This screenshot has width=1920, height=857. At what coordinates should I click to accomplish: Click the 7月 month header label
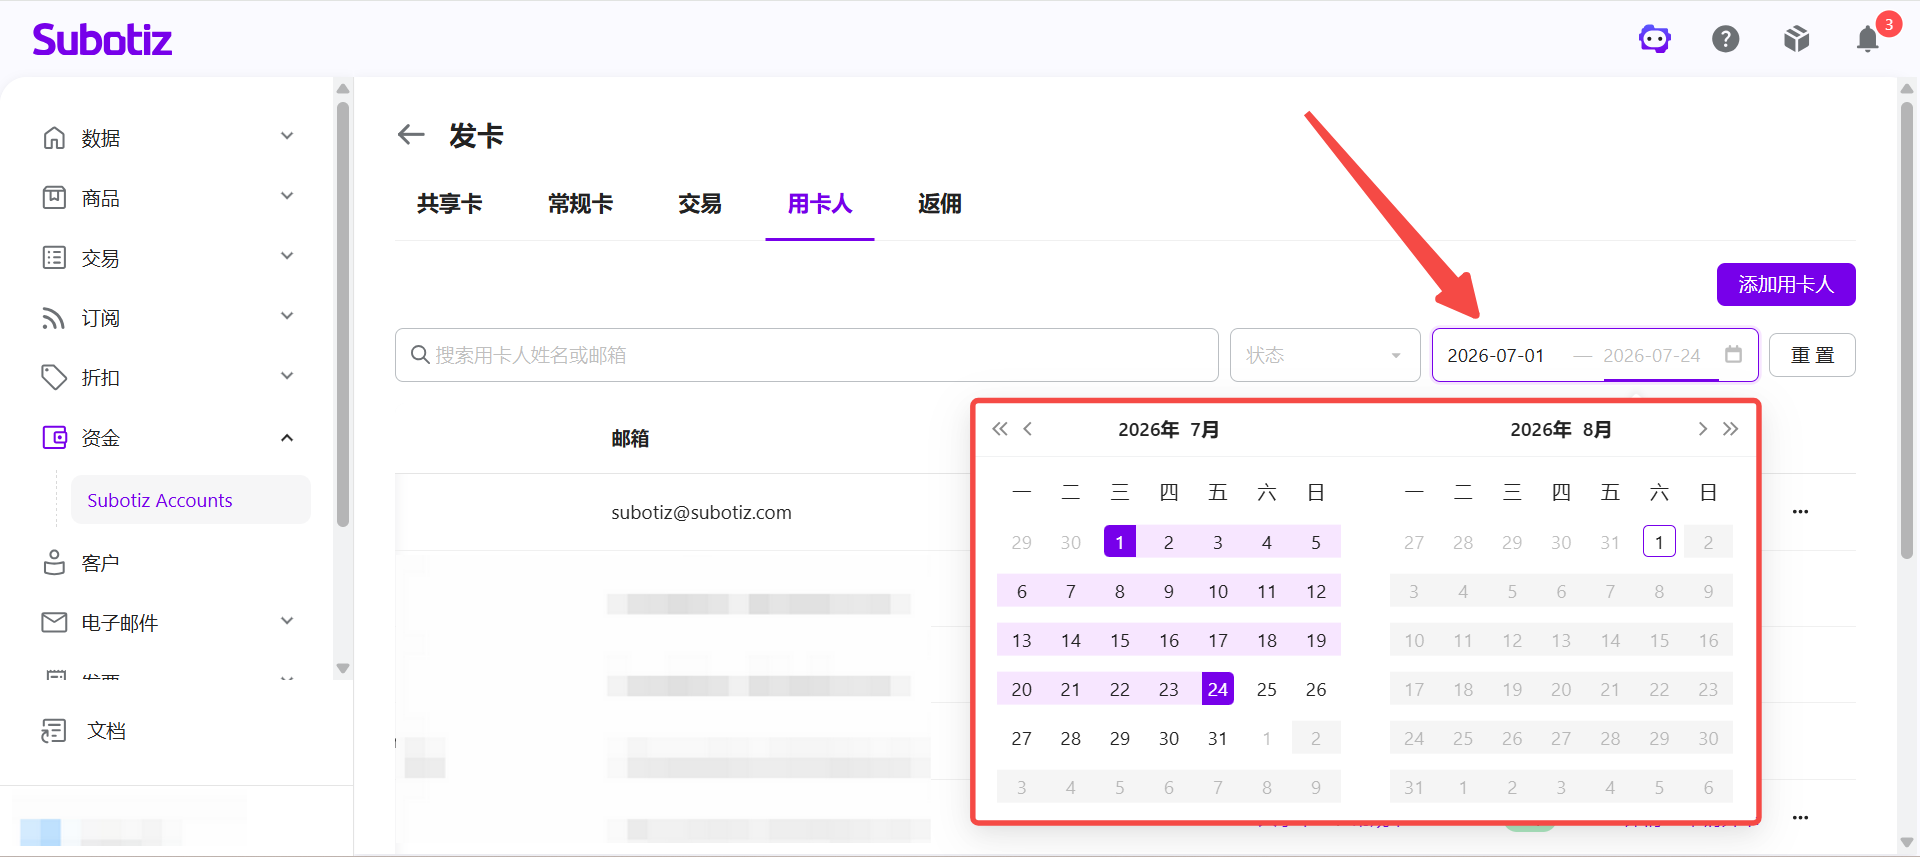coord(1205,430)
